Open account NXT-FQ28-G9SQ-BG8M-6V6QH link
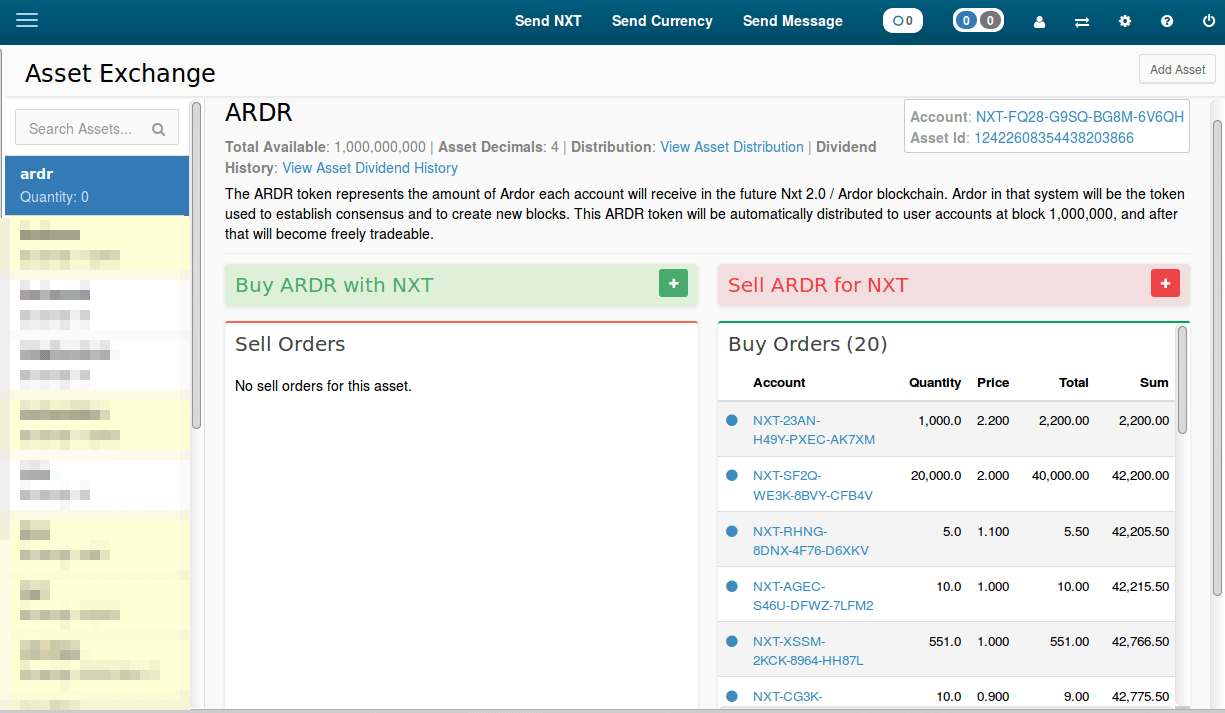This screenshot has height=713, width=1225. pyautogui.click(x=1080, y=117)
